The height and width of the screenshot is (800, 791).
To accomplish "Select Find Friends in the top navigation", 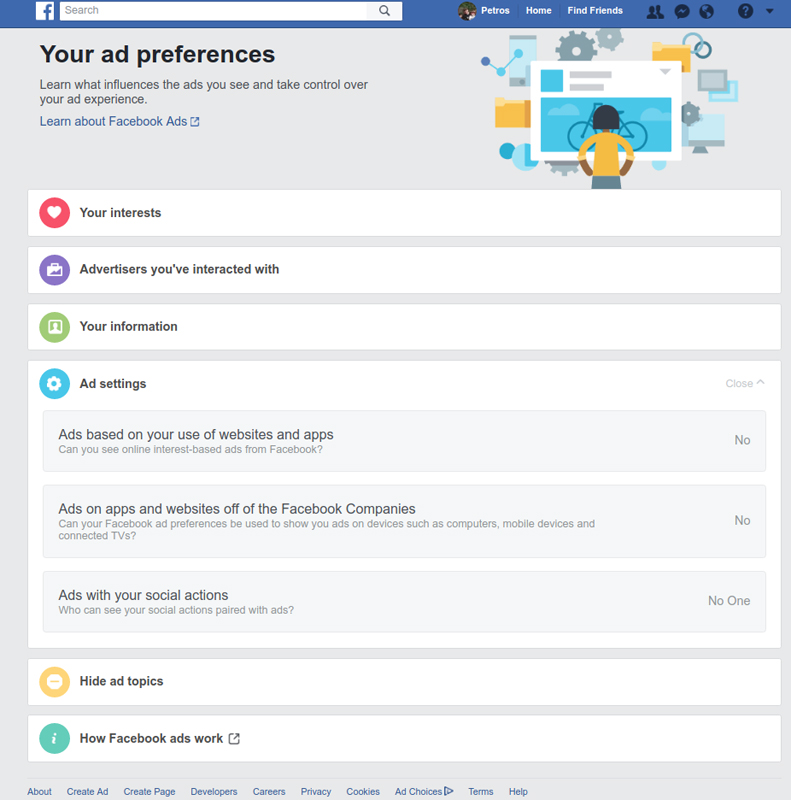I will [x=594, y=11].
